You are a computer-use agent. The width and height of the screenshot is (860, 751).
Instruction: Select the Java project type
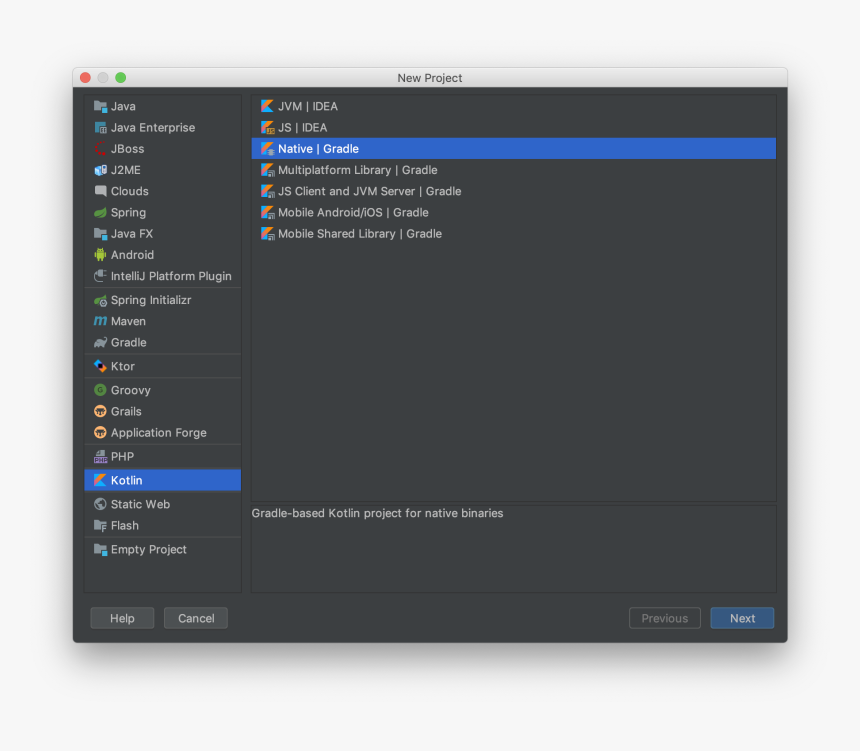163,106
